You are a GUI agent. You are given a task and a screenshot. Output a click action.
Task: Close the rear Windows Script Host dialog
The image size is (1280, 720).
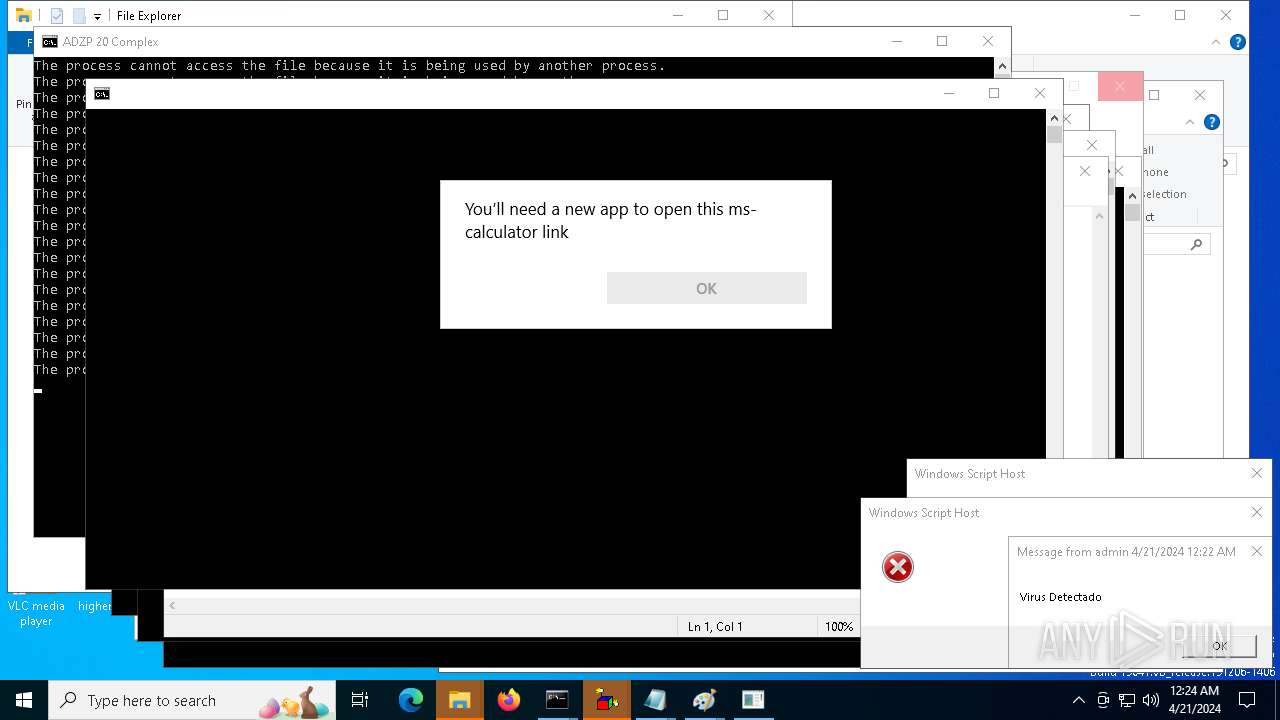click(1257, 473)
